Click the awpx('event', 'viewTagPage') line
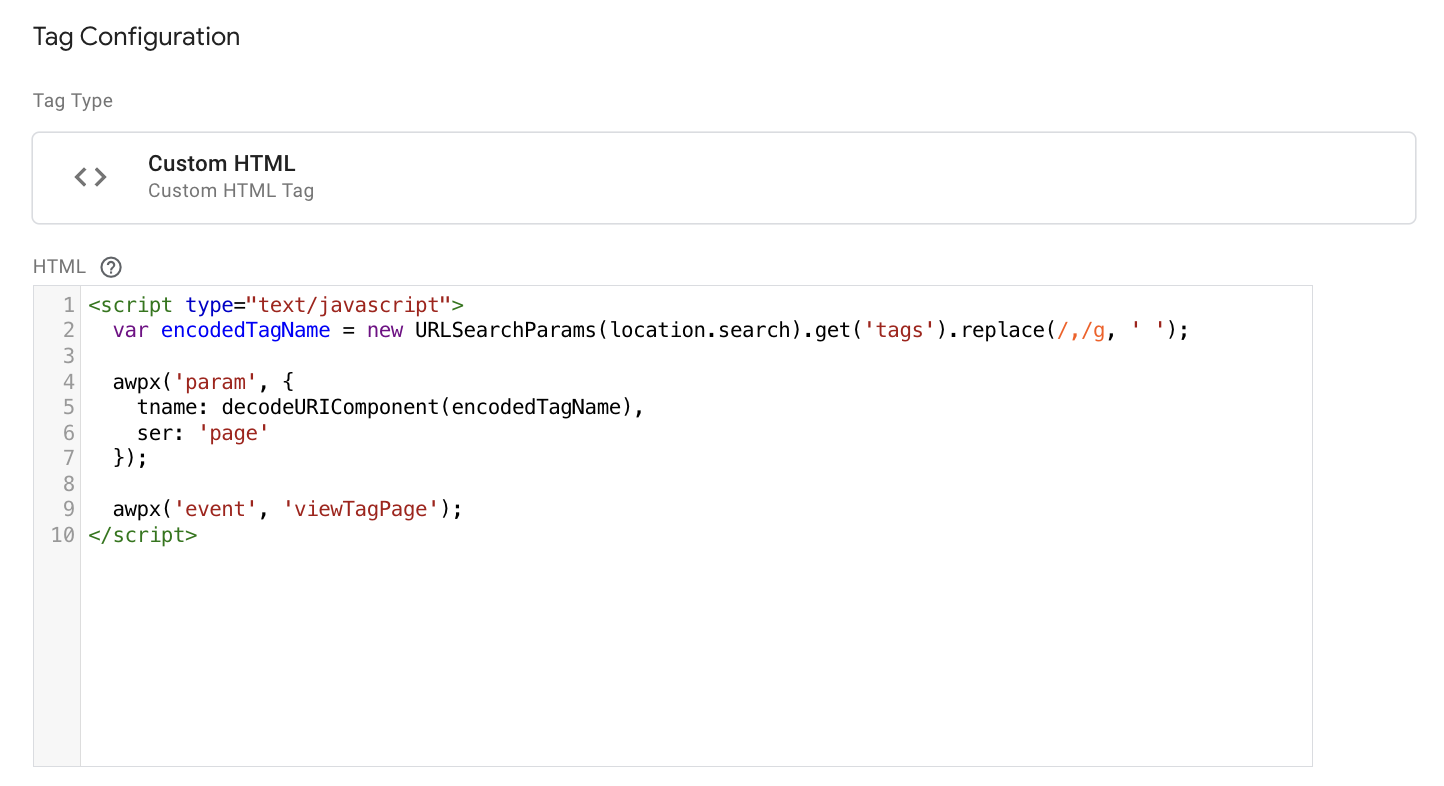Screen dimensions: 1444x786 coord(288,510)
